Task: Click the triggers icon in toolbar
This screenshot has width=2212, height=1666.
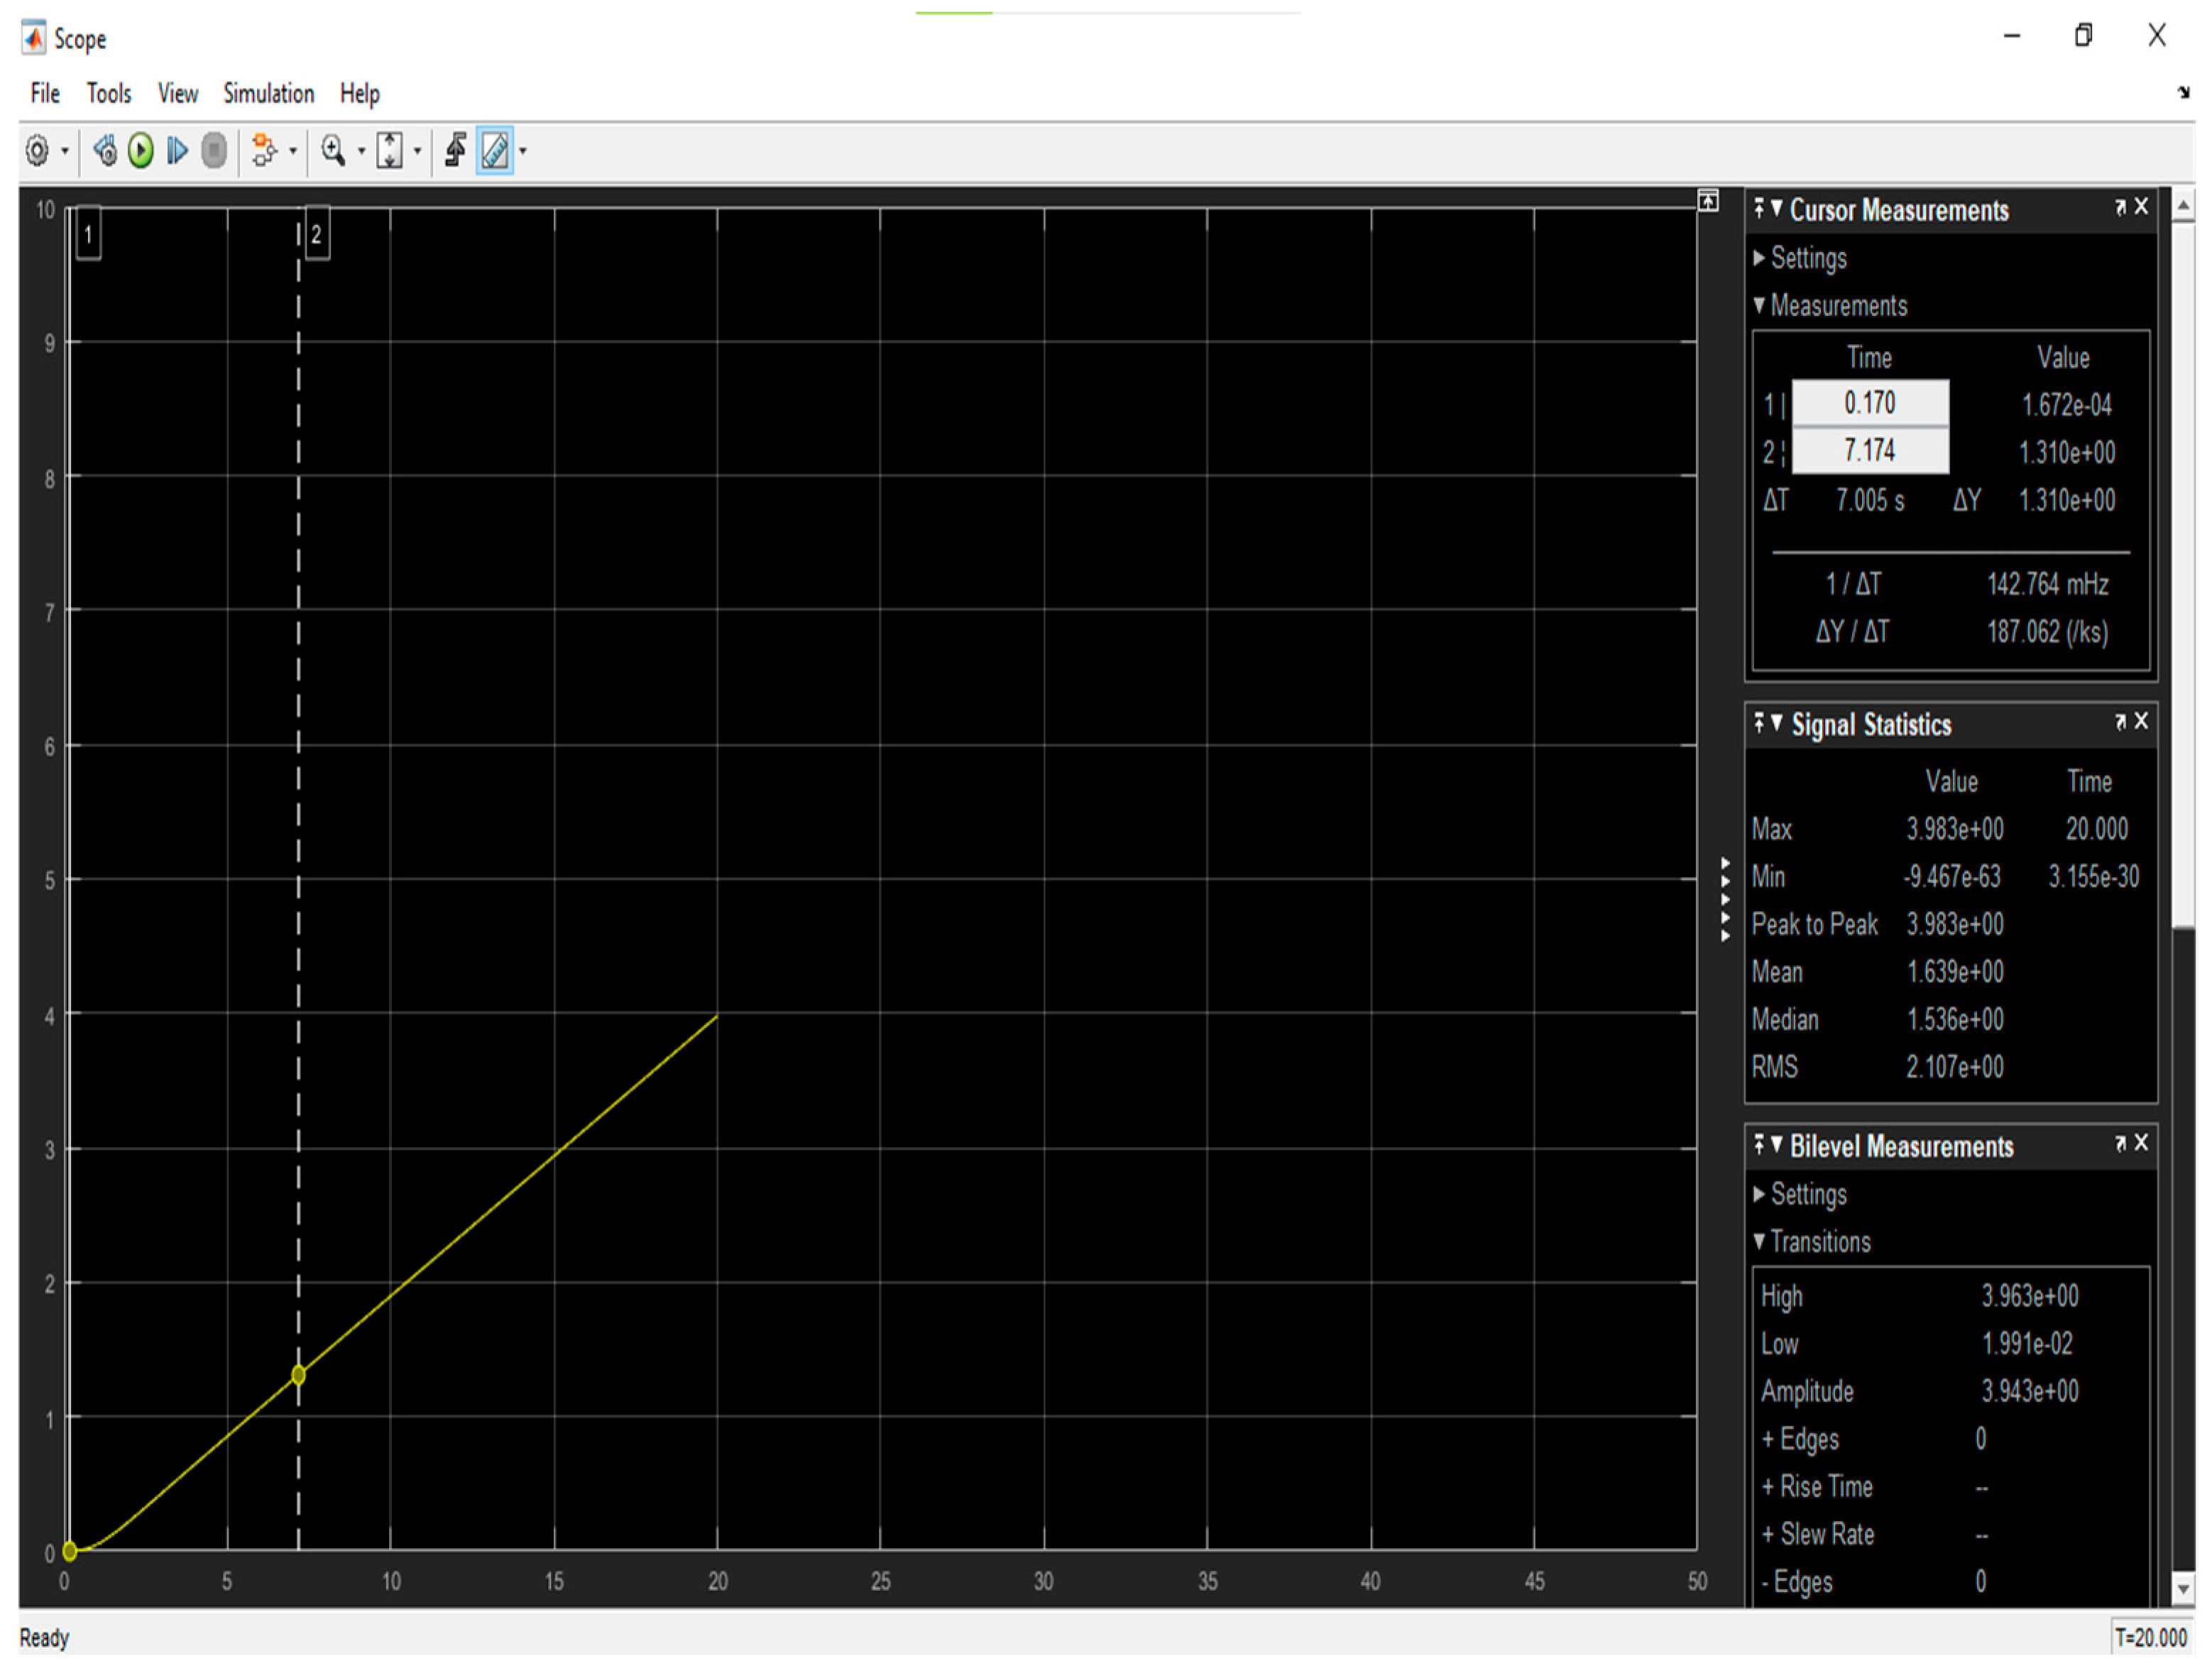Action: (x=455, y=150)
